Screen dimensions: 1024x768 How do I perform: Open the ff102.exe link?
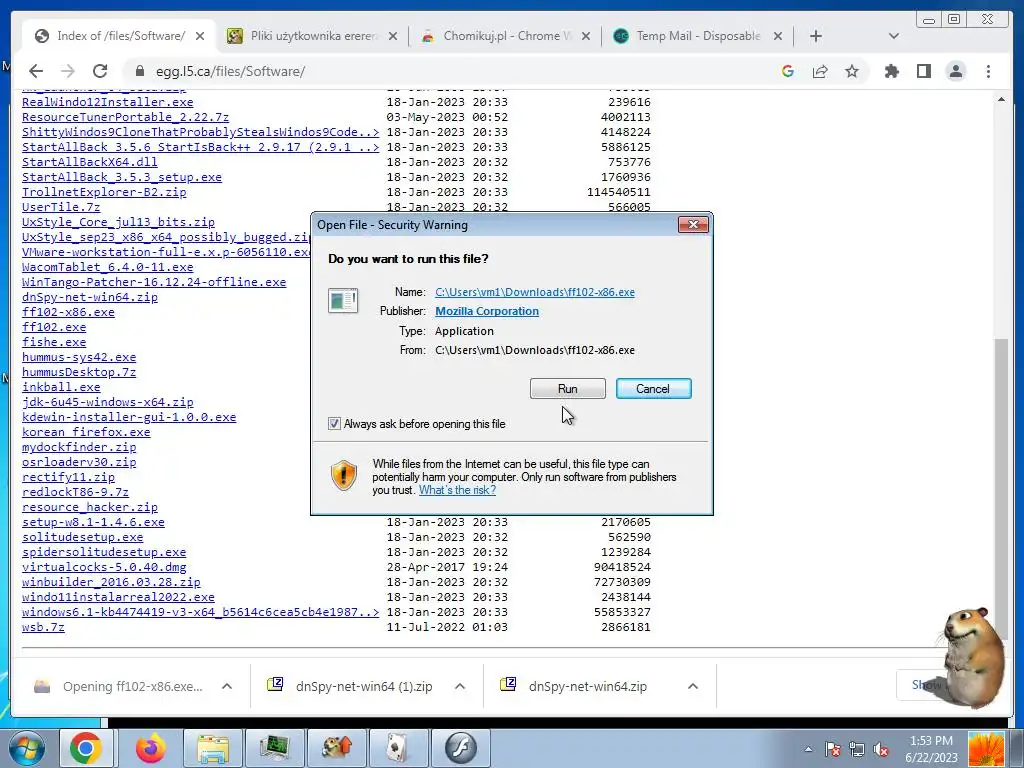click(54, 327)
